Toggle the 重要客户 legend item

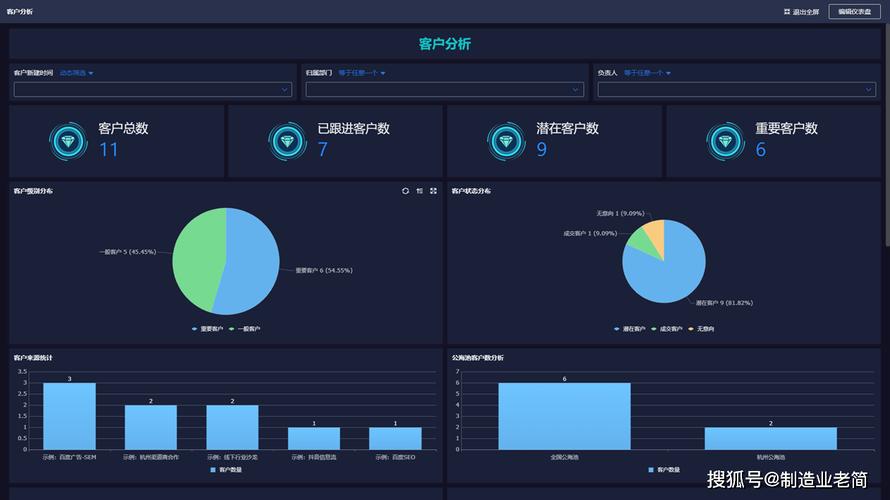pos(208,329)
